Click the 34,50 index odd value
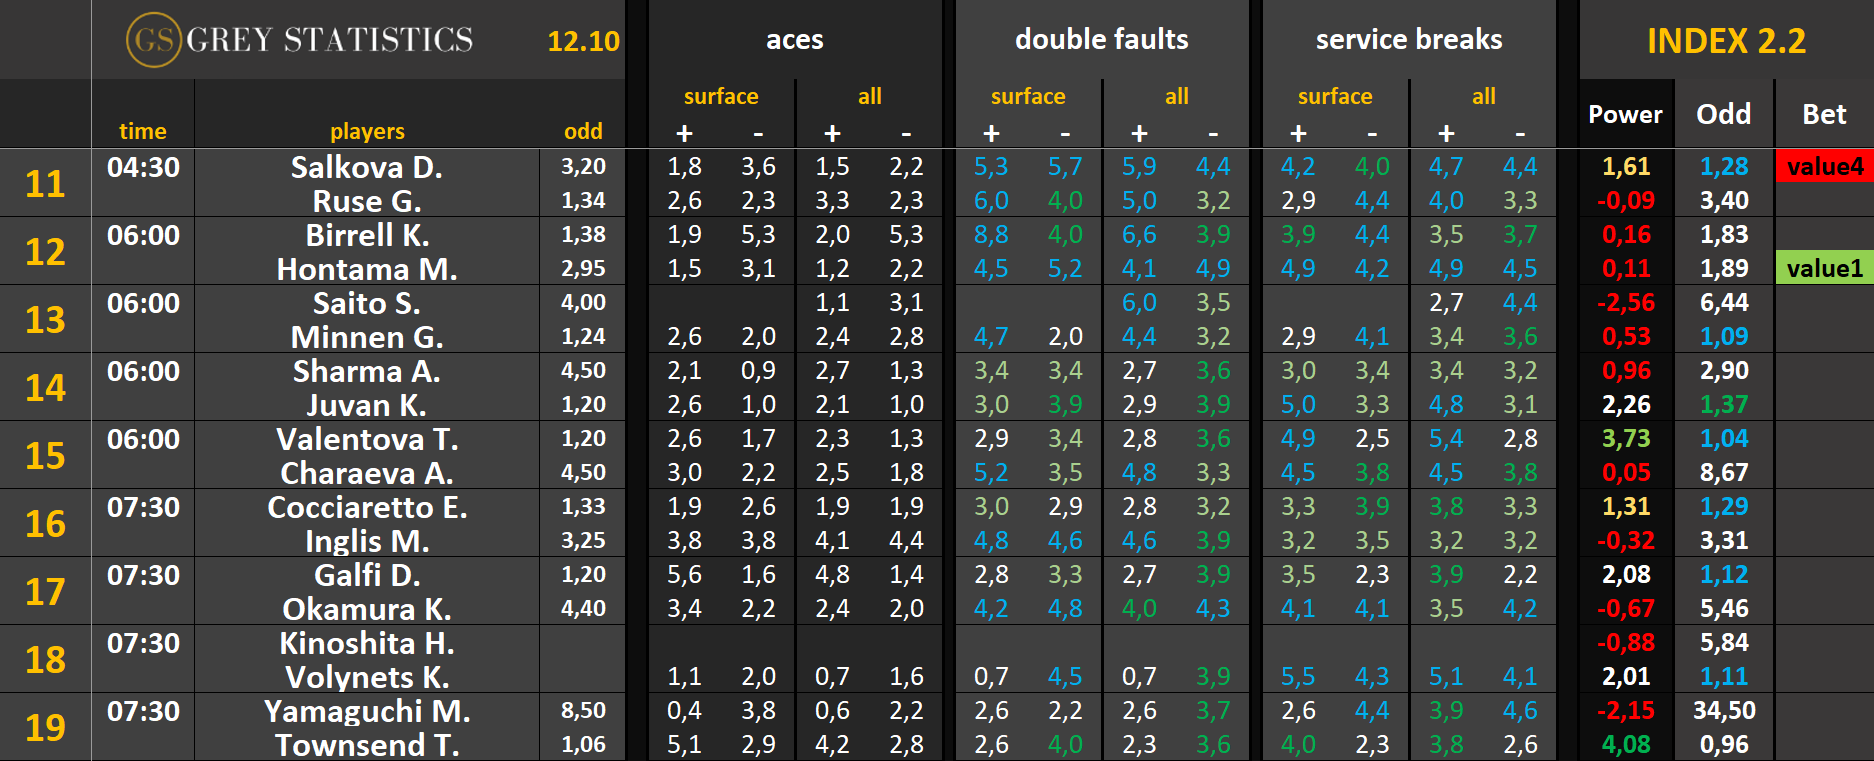The image size is (1874, 761). click(1724, 711)
